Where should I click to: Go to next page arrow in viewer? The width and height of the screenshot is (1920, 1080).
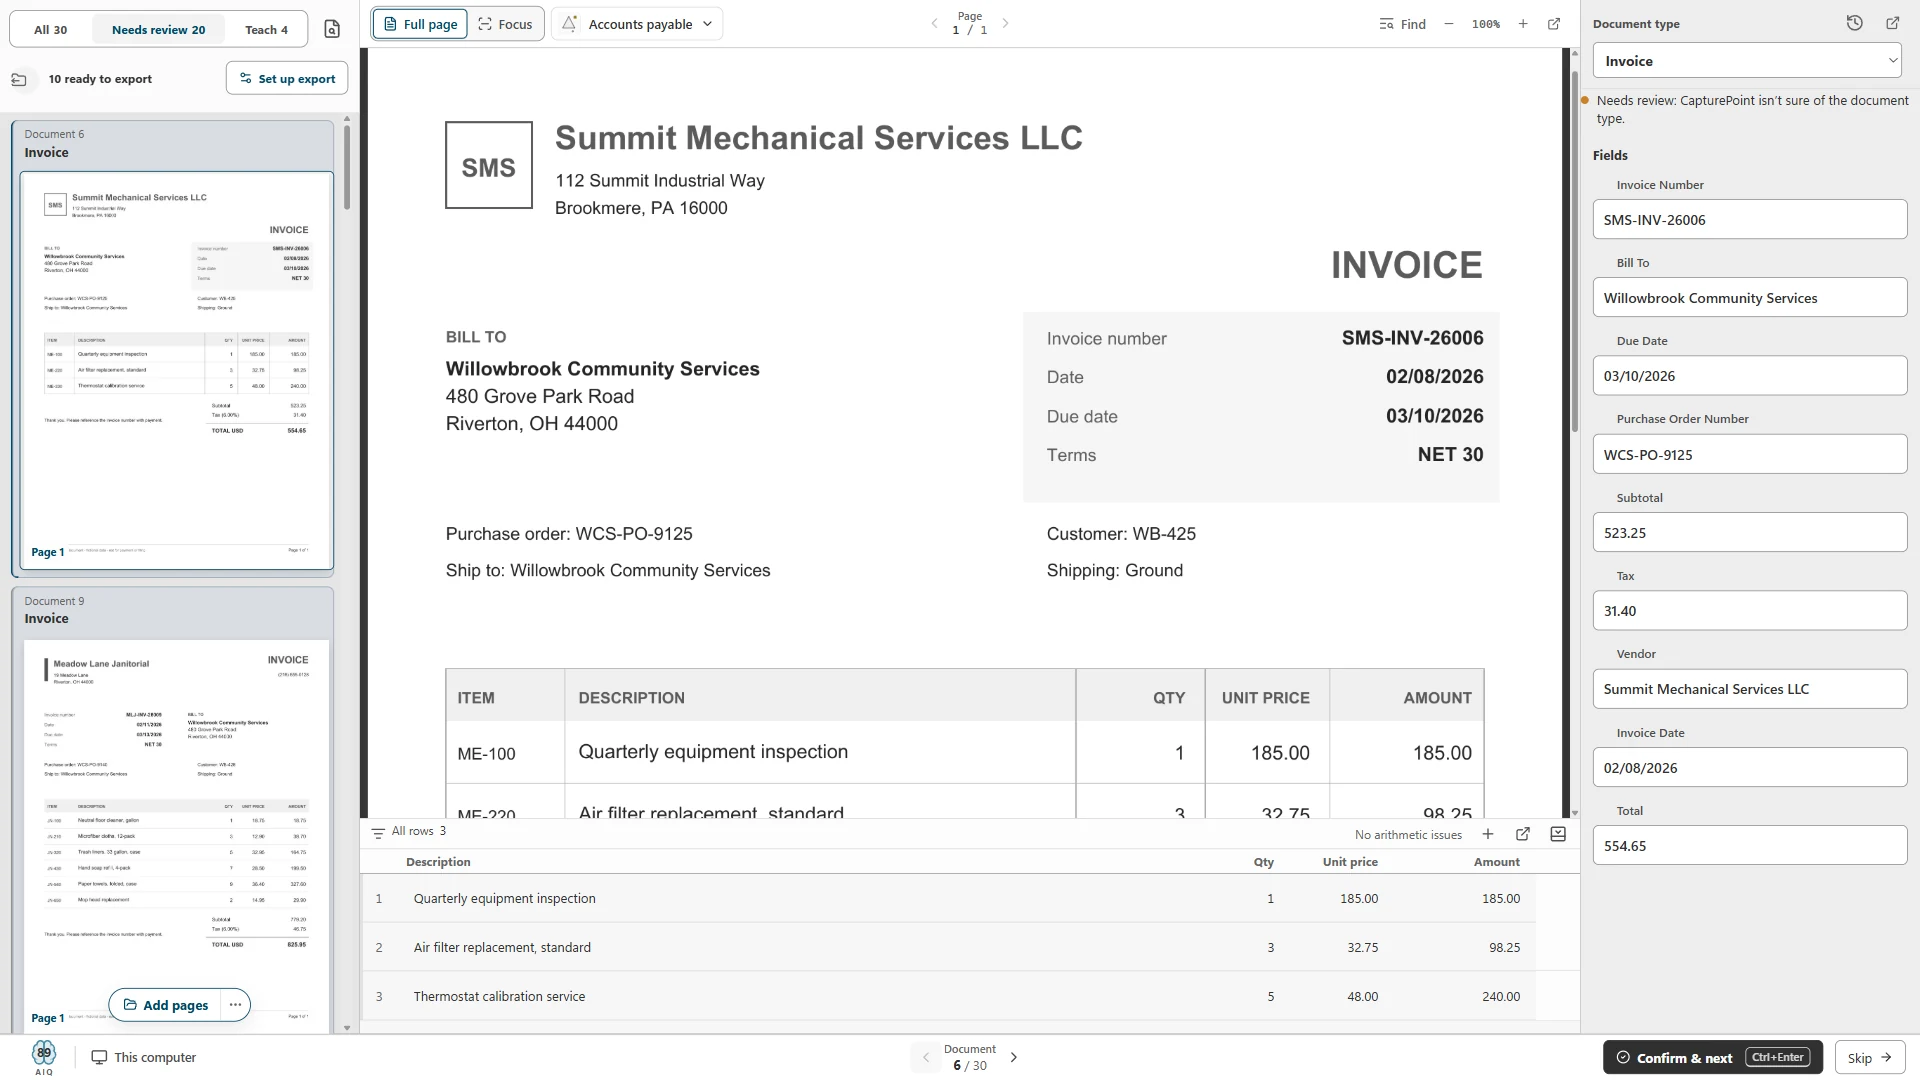pos(1006,23)
